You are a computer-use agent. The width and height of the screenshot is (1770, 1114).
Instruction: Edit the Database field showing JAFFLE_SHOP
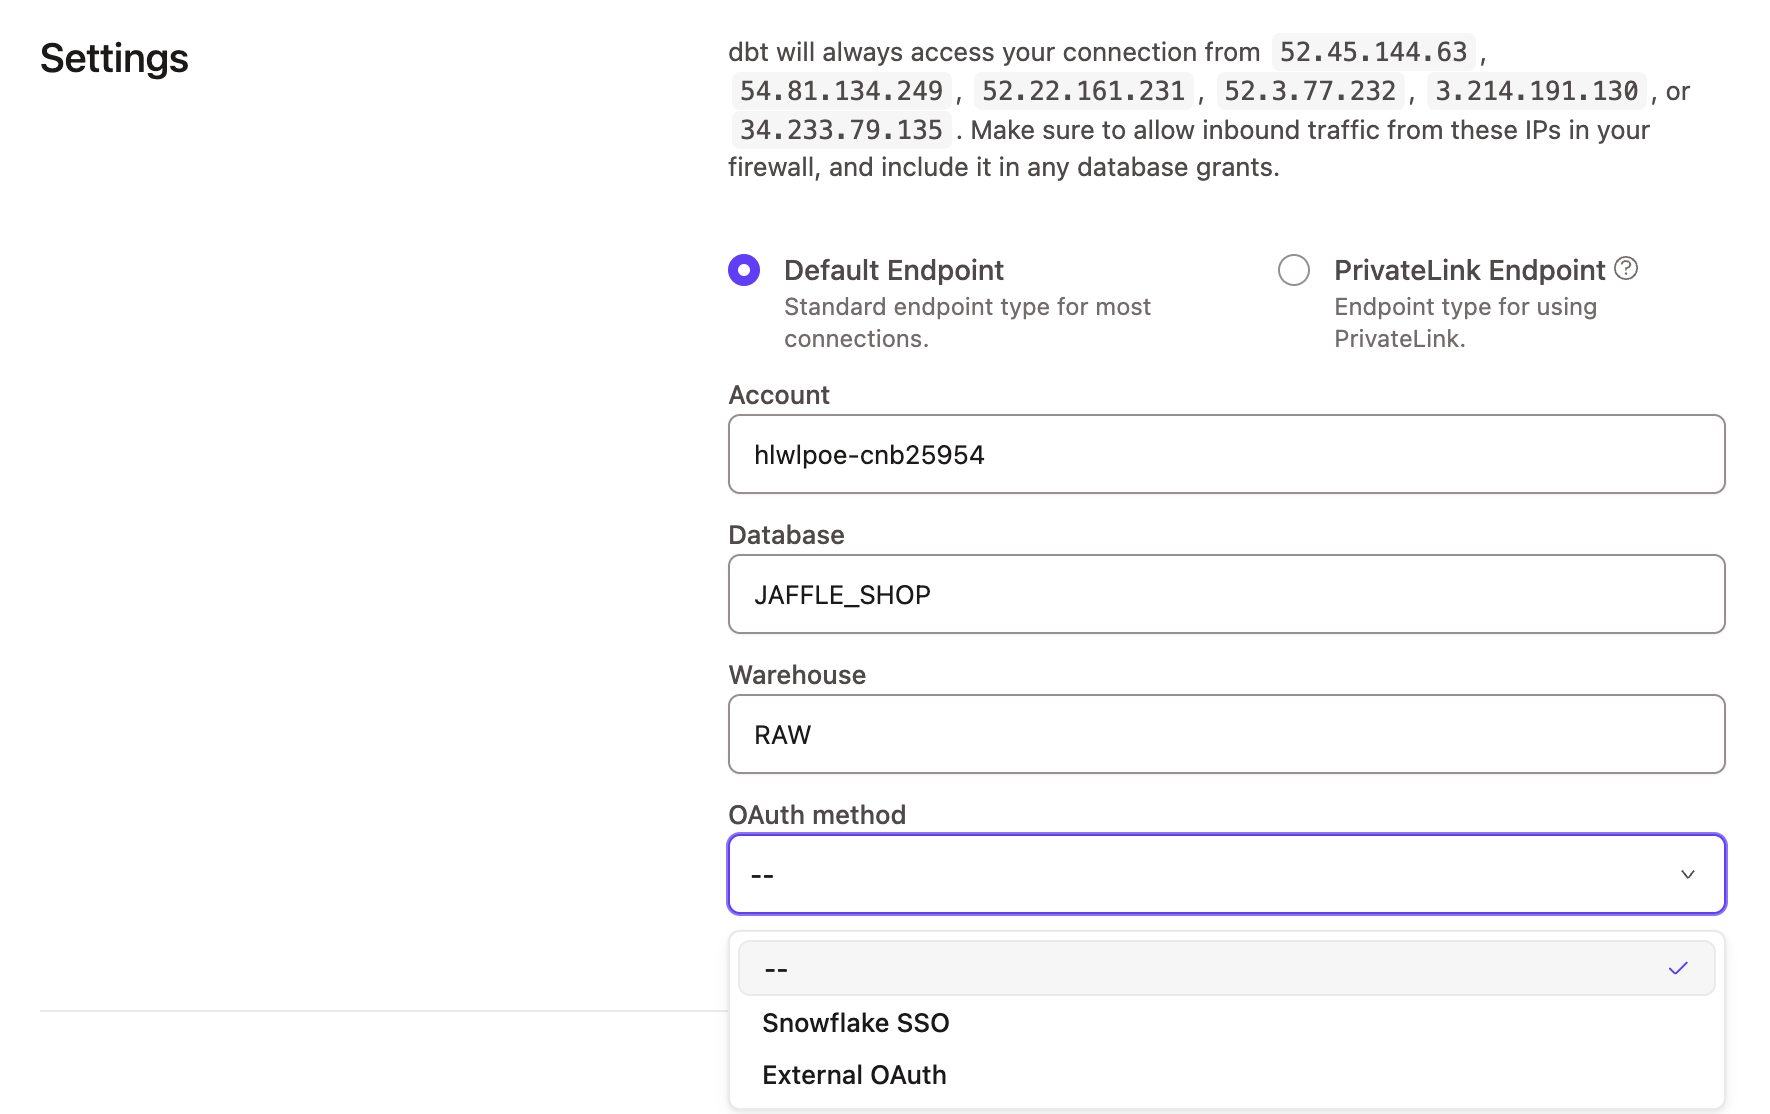coord(1226,594)
